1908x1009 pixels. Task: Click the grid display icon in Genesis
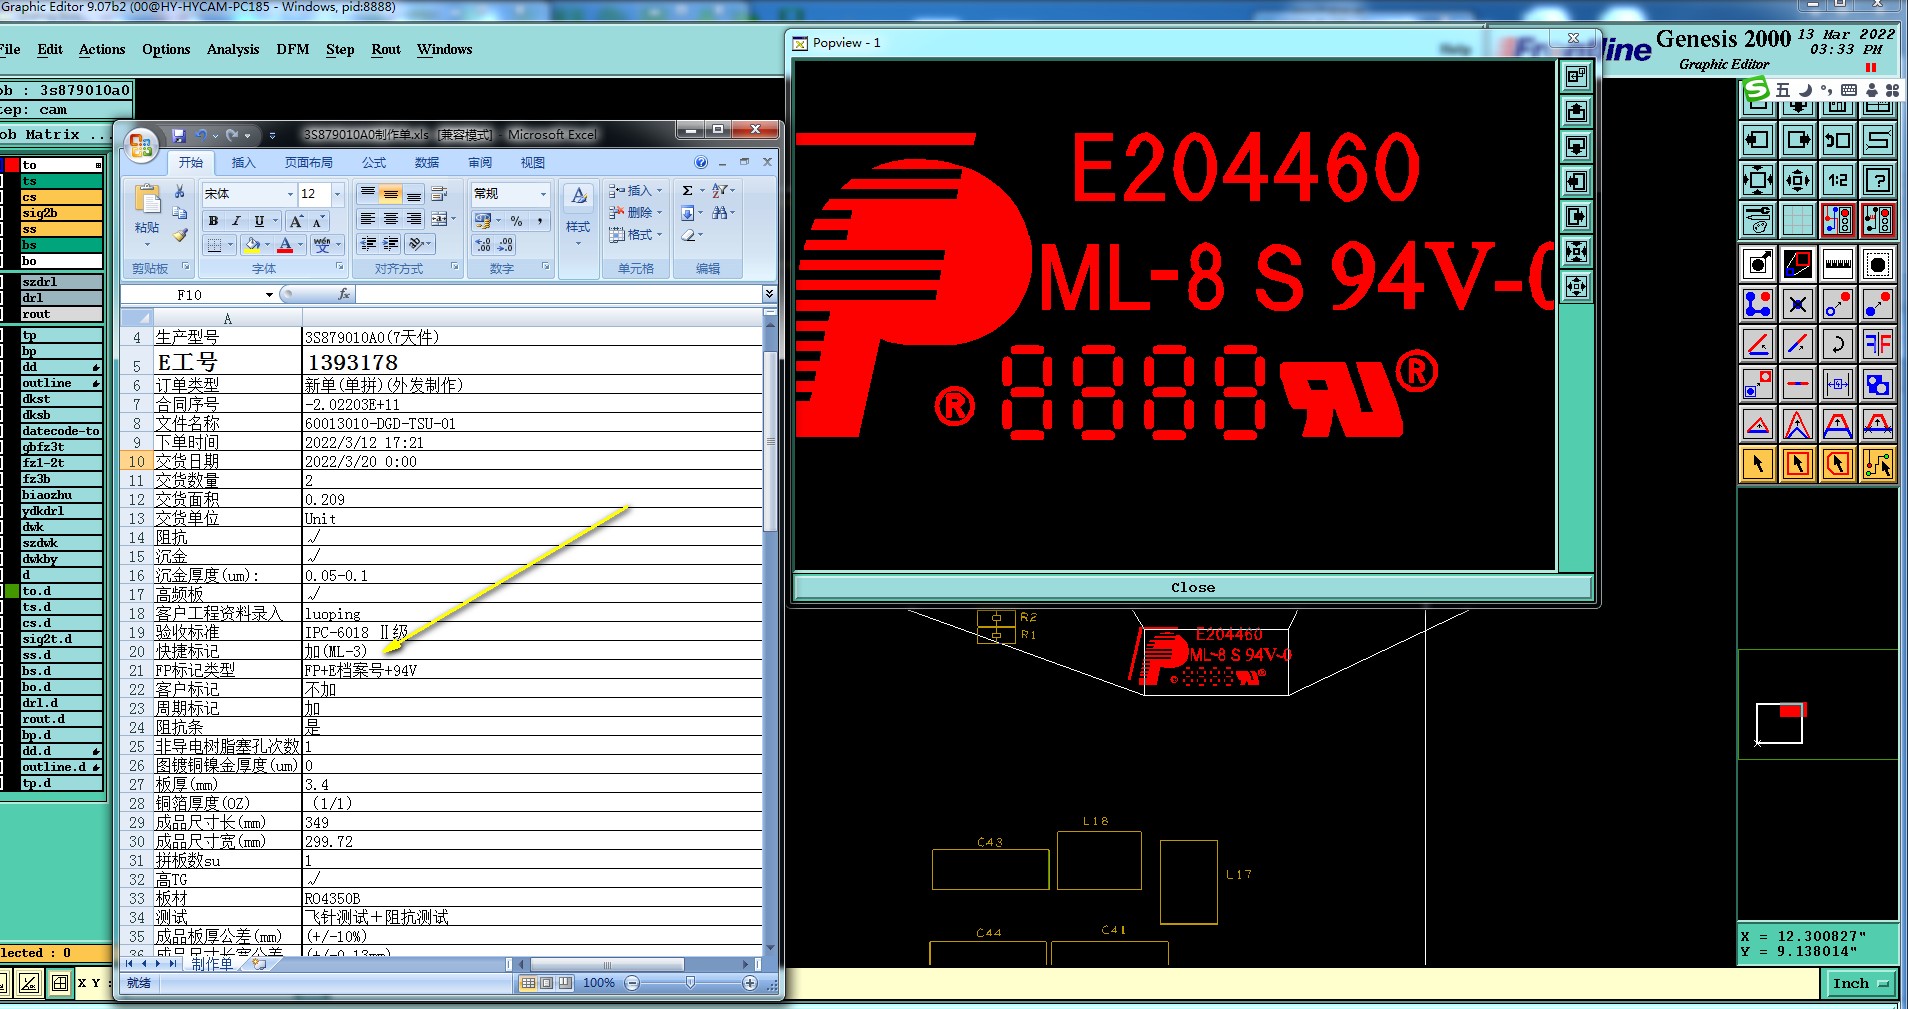click(x=1797, y=220)
